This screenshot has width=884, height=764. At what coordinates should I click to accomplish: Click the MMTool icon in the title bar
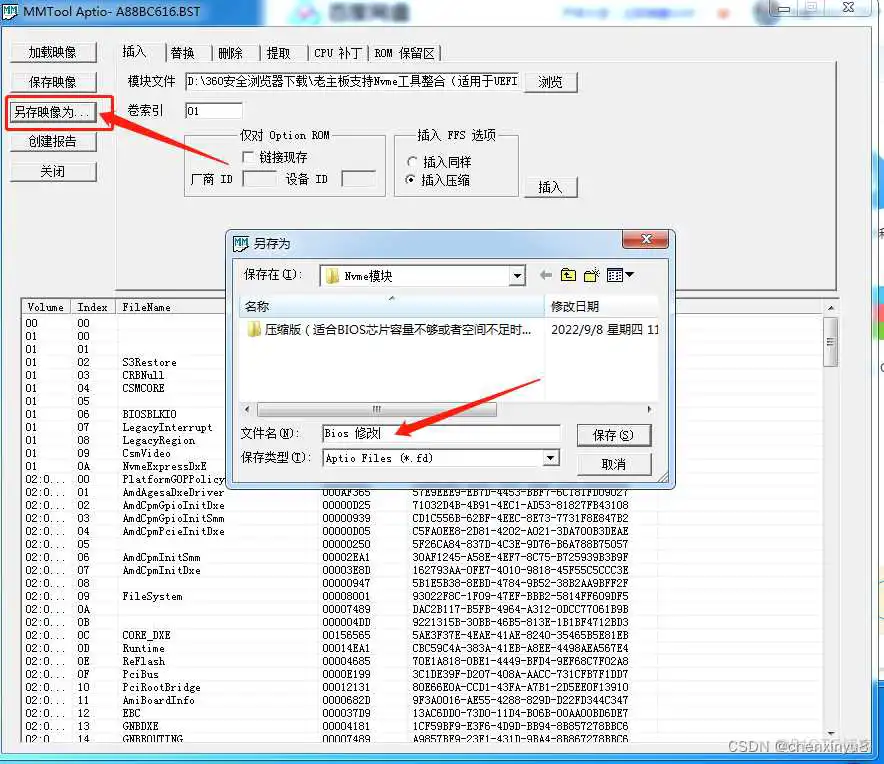coord(10,10)
